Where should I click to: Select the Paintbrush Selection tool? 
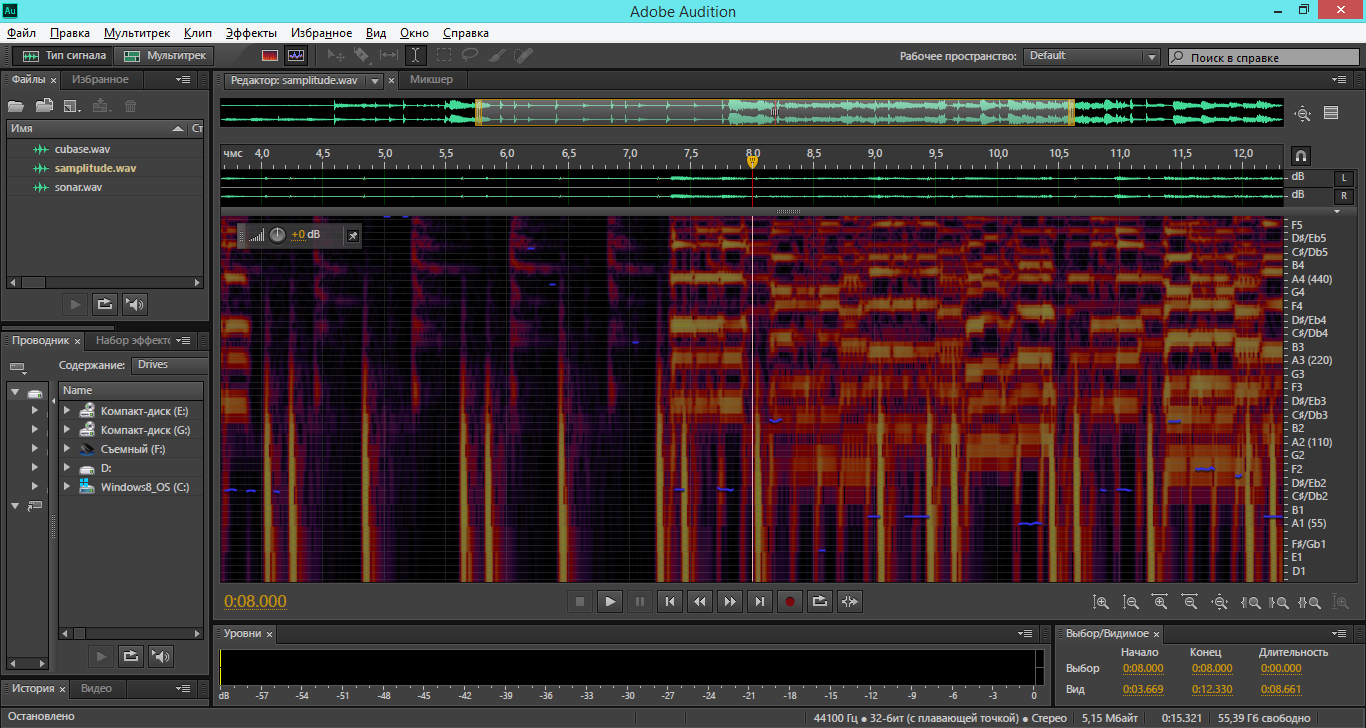tap(495, 56)
